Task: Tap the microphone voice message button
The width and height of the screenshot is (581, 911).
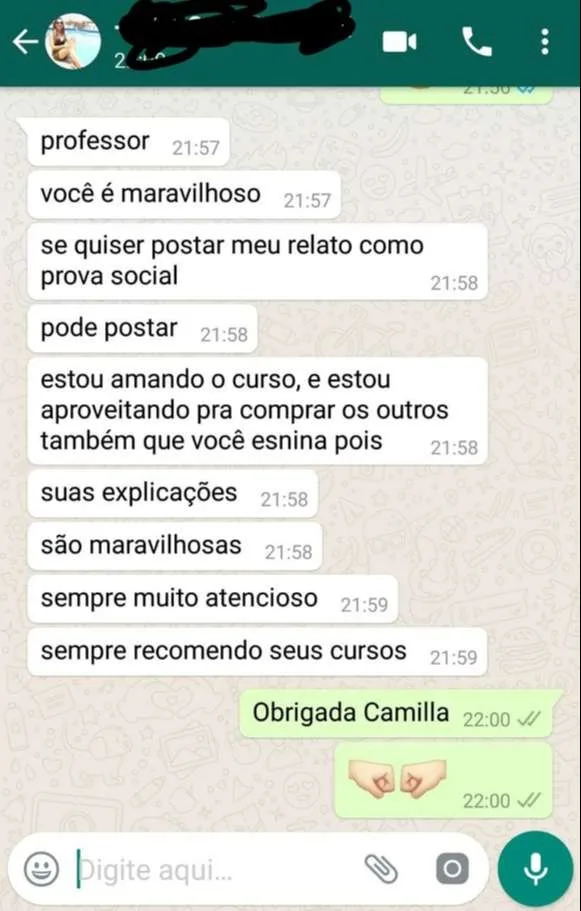Action: tap(535, 869)
